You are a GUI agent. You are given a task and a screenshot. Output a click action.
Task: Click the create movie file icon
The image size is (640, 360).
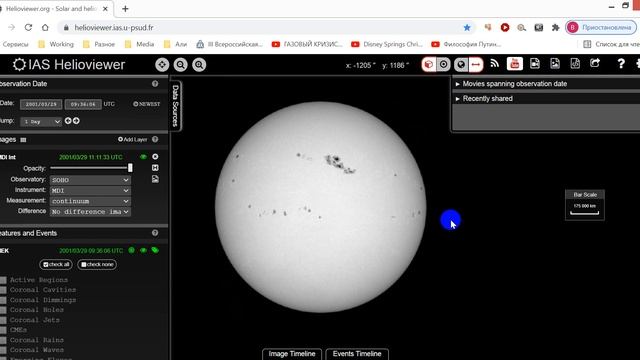click(535, 64)
